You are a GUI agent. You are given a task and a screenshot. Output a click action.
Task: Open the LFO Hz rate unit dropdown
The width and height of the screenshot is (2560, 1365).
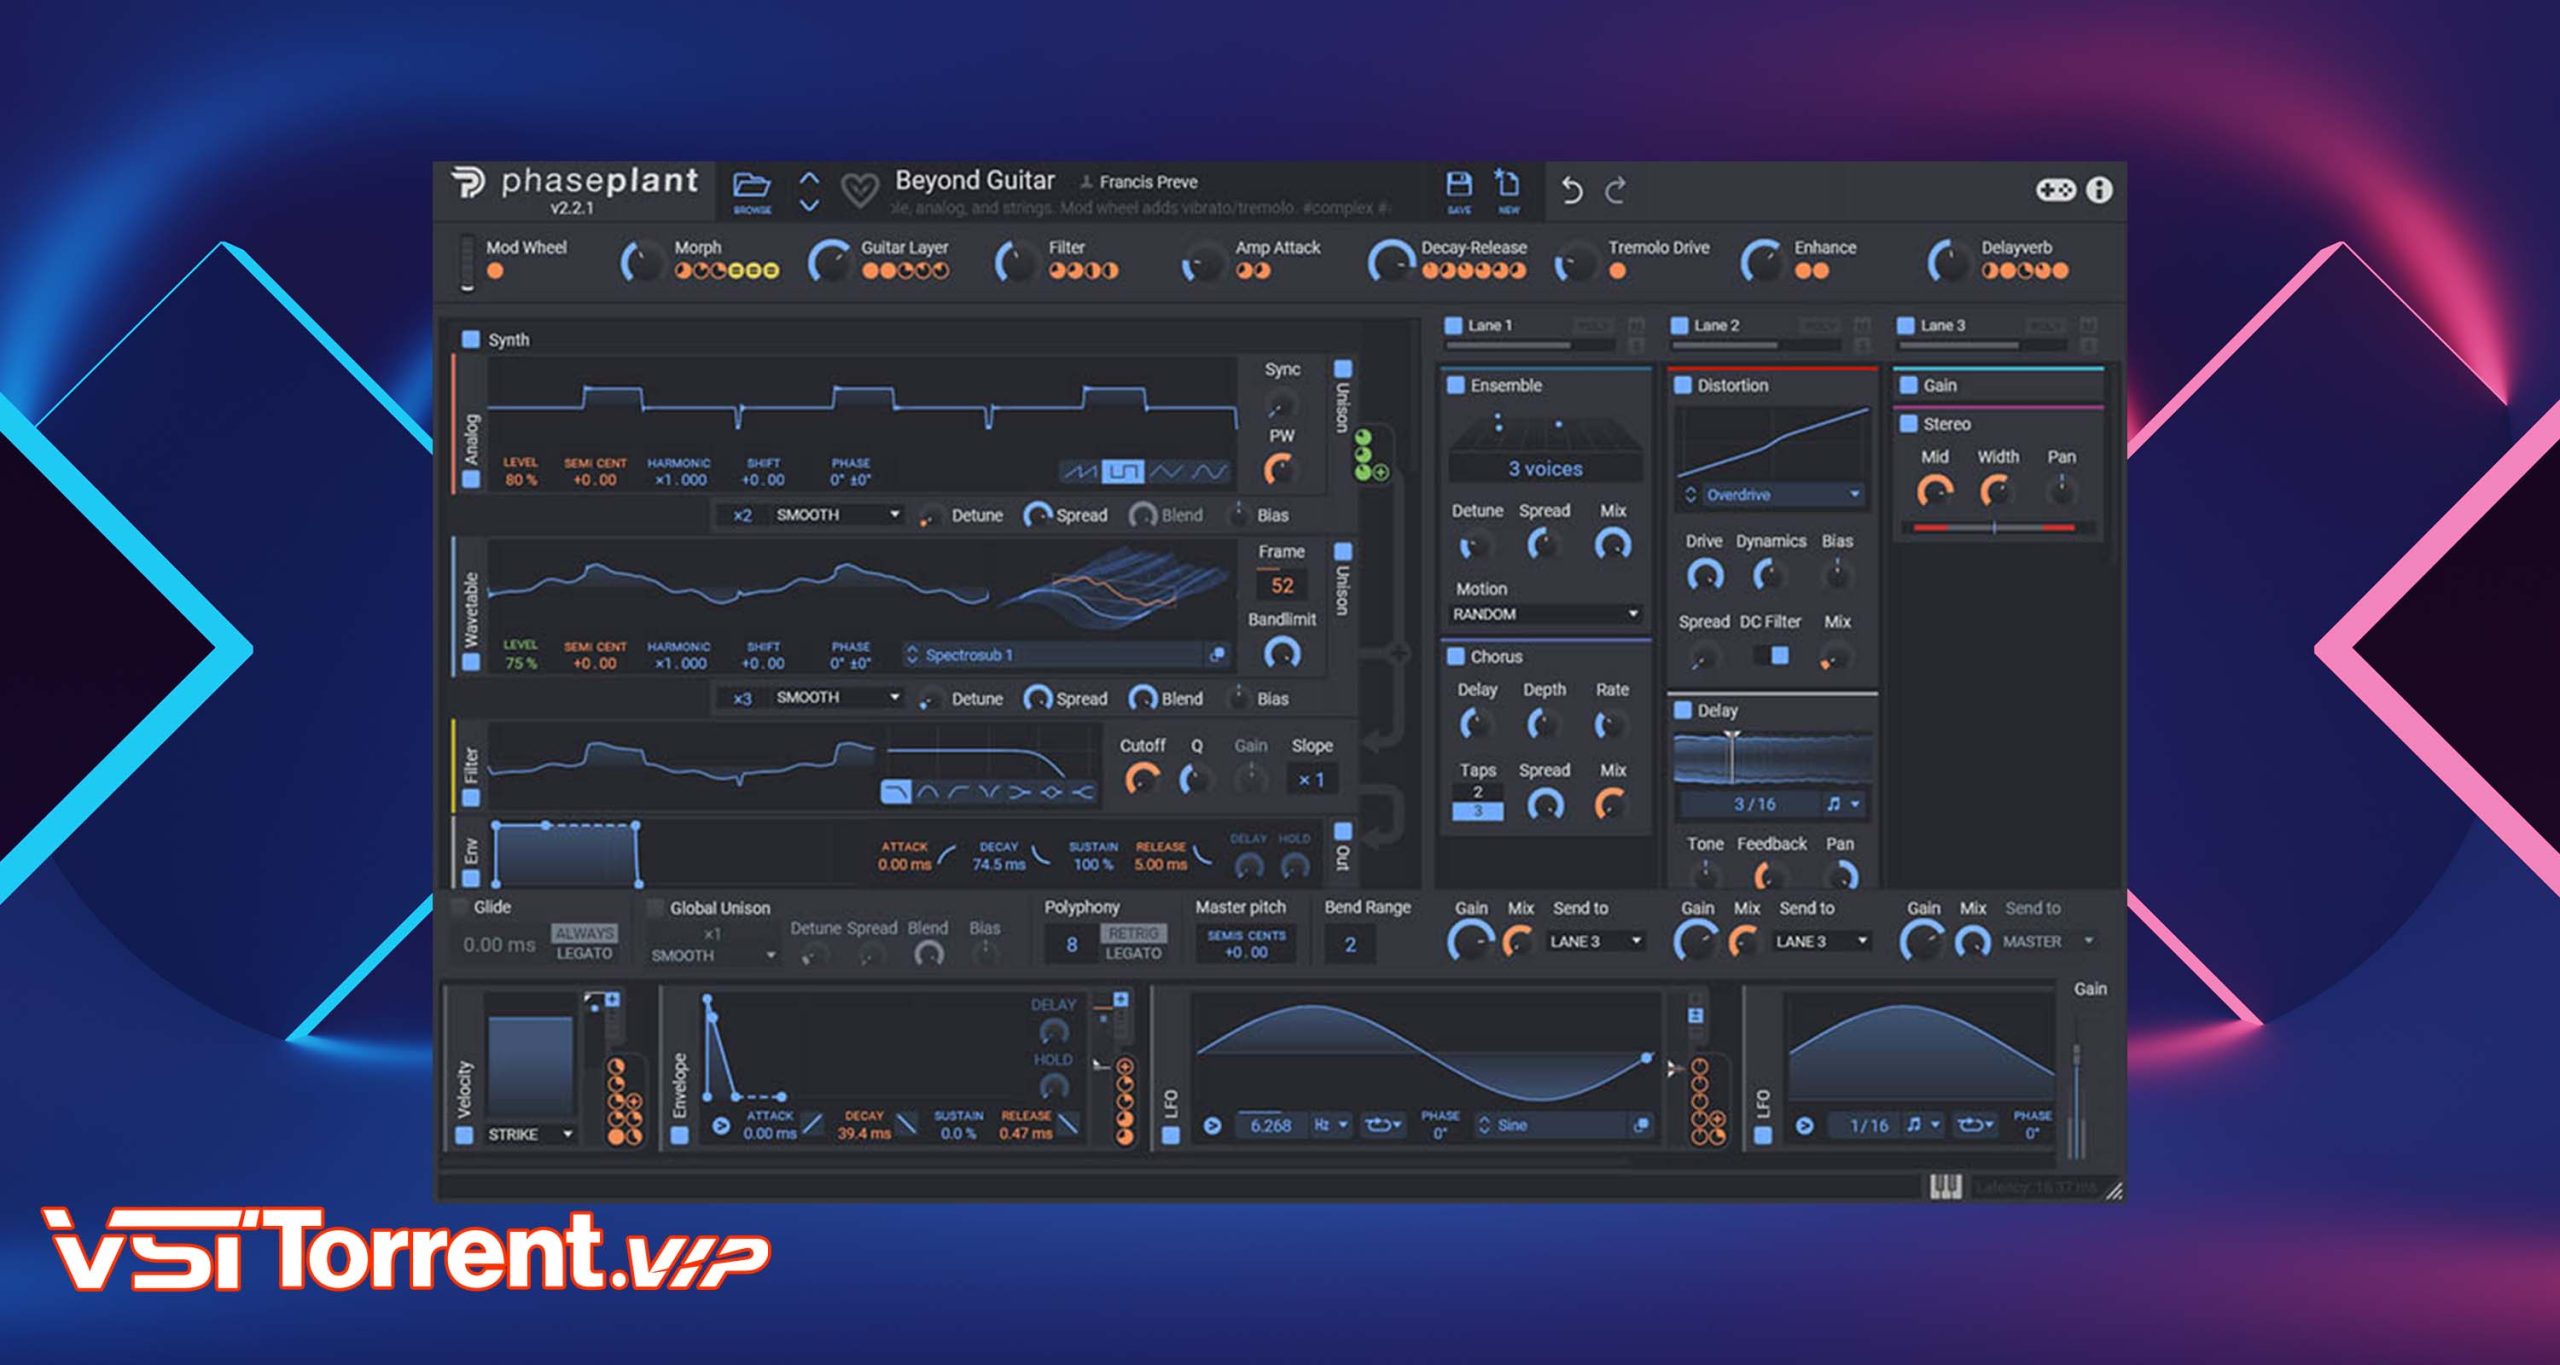pos(1330,1125)
